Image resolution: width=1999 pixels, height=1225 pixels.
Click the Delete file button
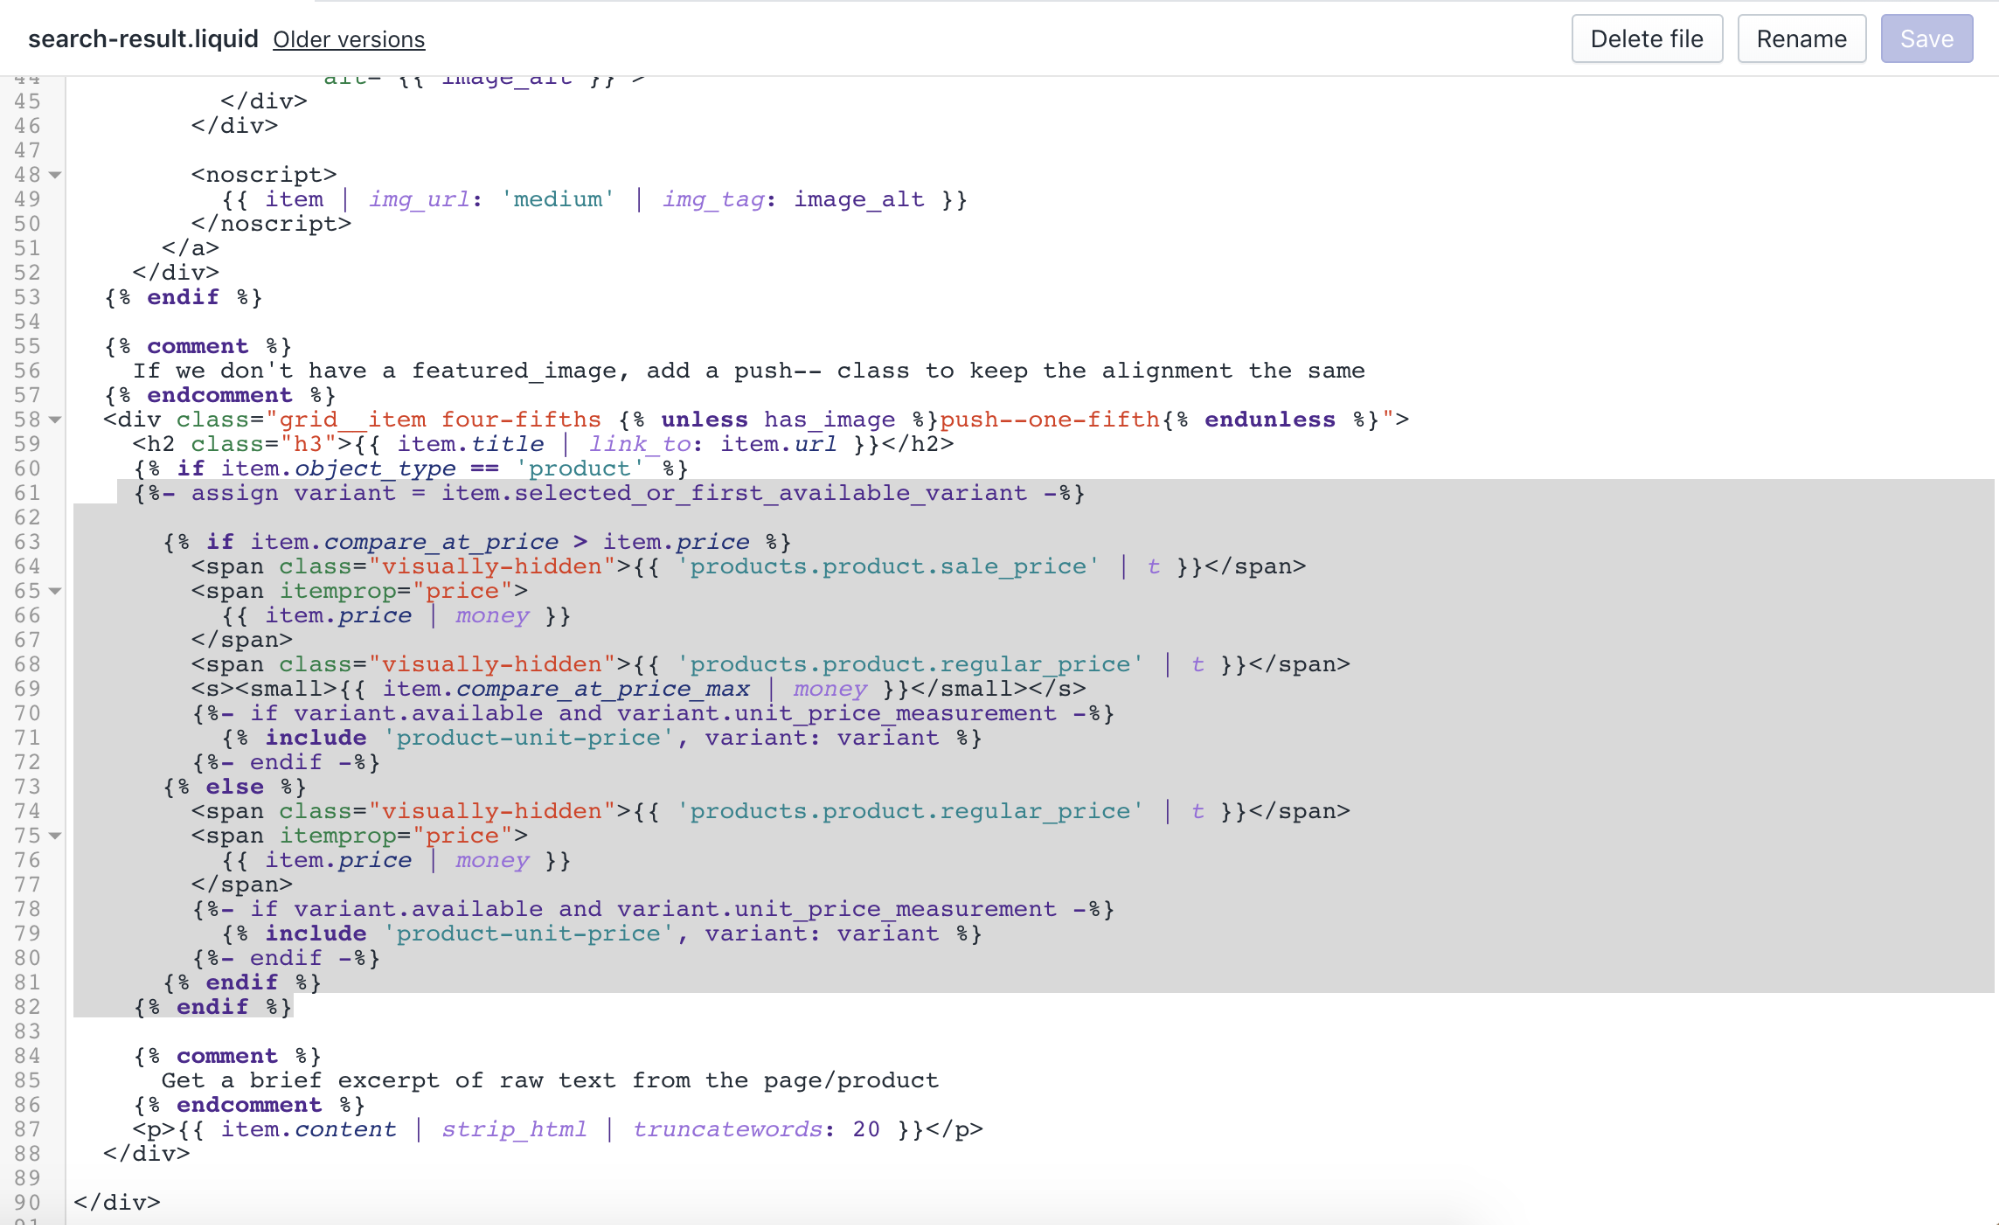pos(1643,39)
